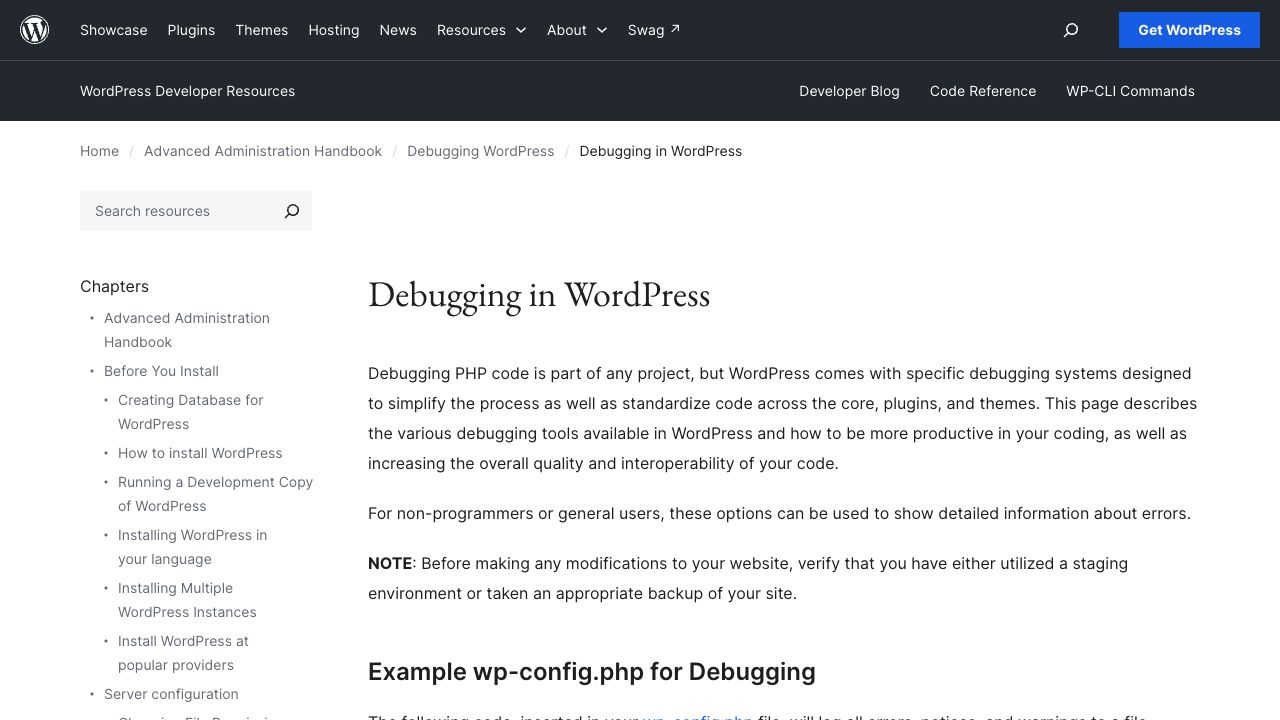The image size is (1280, 720).
Task: Open the Code Reference link
Action: click(x=983, y=91)
